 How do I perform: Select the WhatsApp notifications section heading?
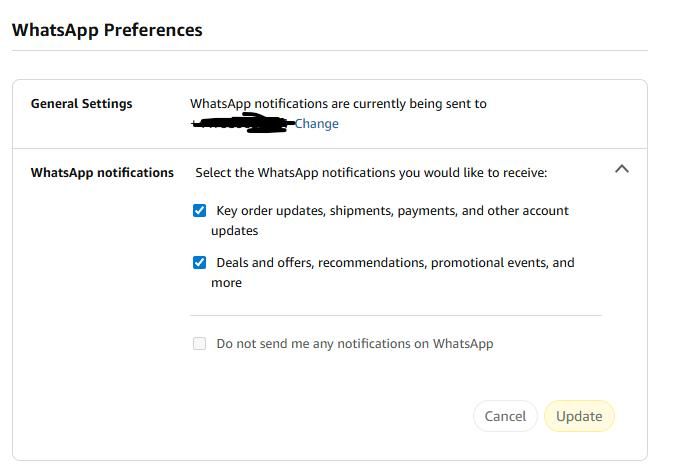click(102, 173)
